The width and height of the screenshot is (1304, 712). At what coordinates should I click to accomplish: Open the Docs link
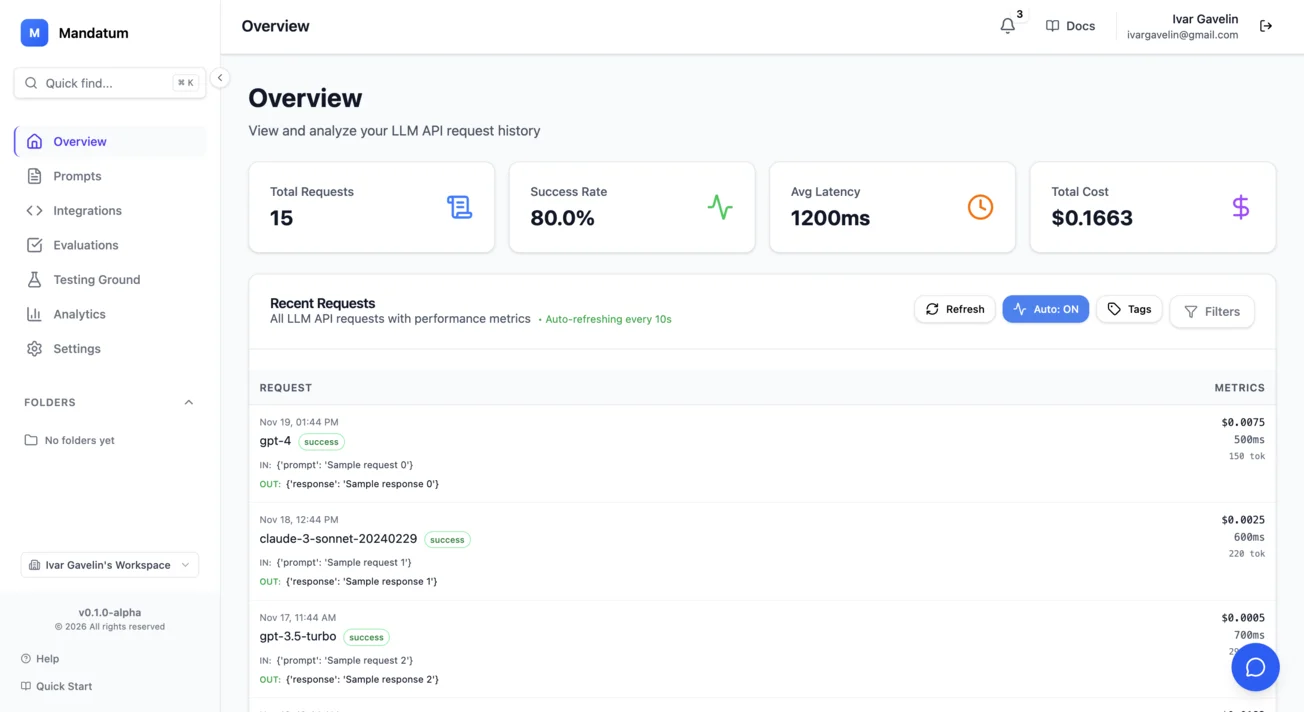point(1070,26)
